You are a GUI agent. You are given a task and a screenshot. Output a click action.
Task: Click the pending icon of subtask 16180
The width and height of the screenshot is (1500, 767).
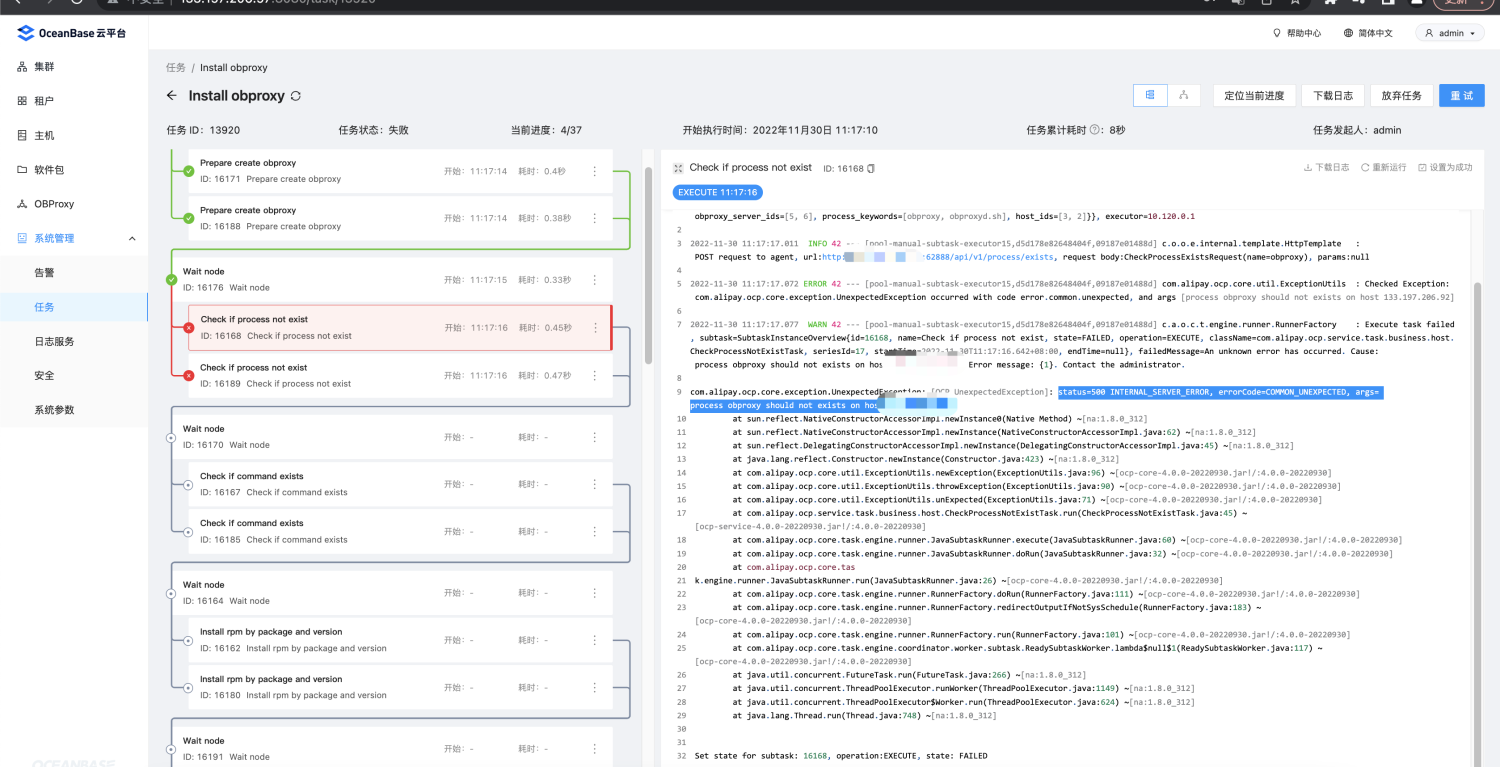(x=188, y=687)
